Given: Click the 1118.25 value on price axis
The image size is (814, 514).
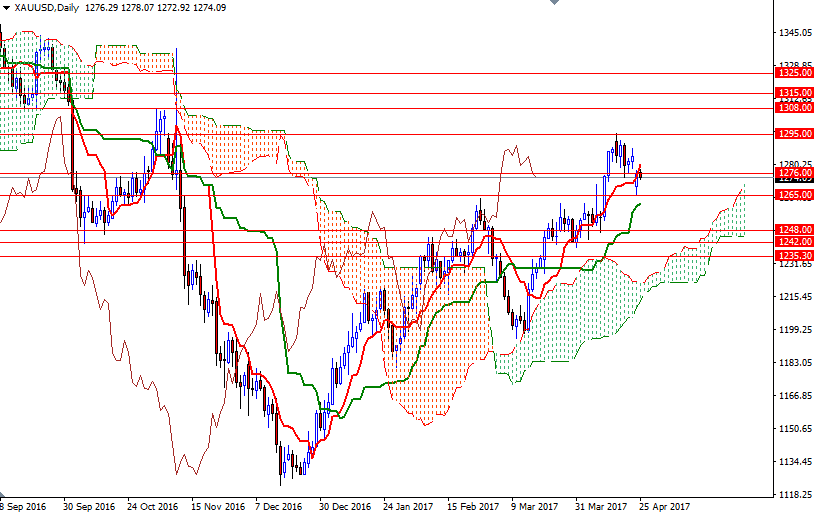Looking at the screenshot, I should [796, 495].
